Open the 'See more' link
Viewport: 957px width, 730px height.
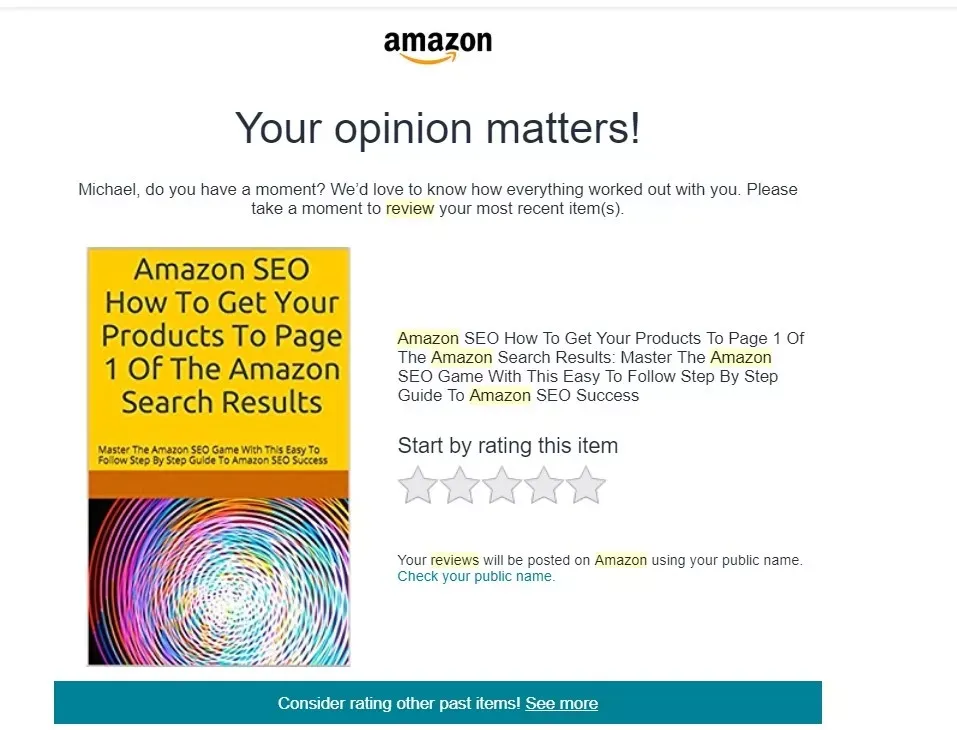(x=562, y=703)
